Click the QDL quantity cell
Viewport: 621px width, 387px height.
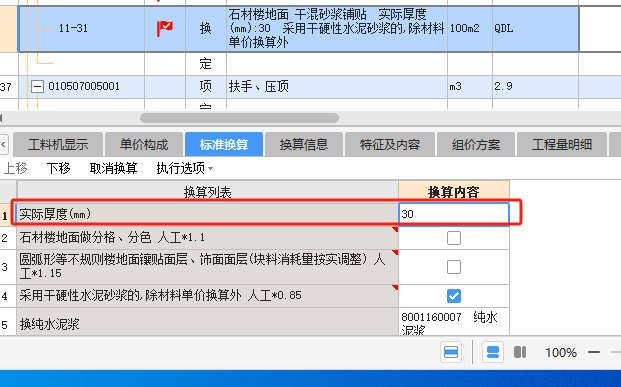[535, 29]
